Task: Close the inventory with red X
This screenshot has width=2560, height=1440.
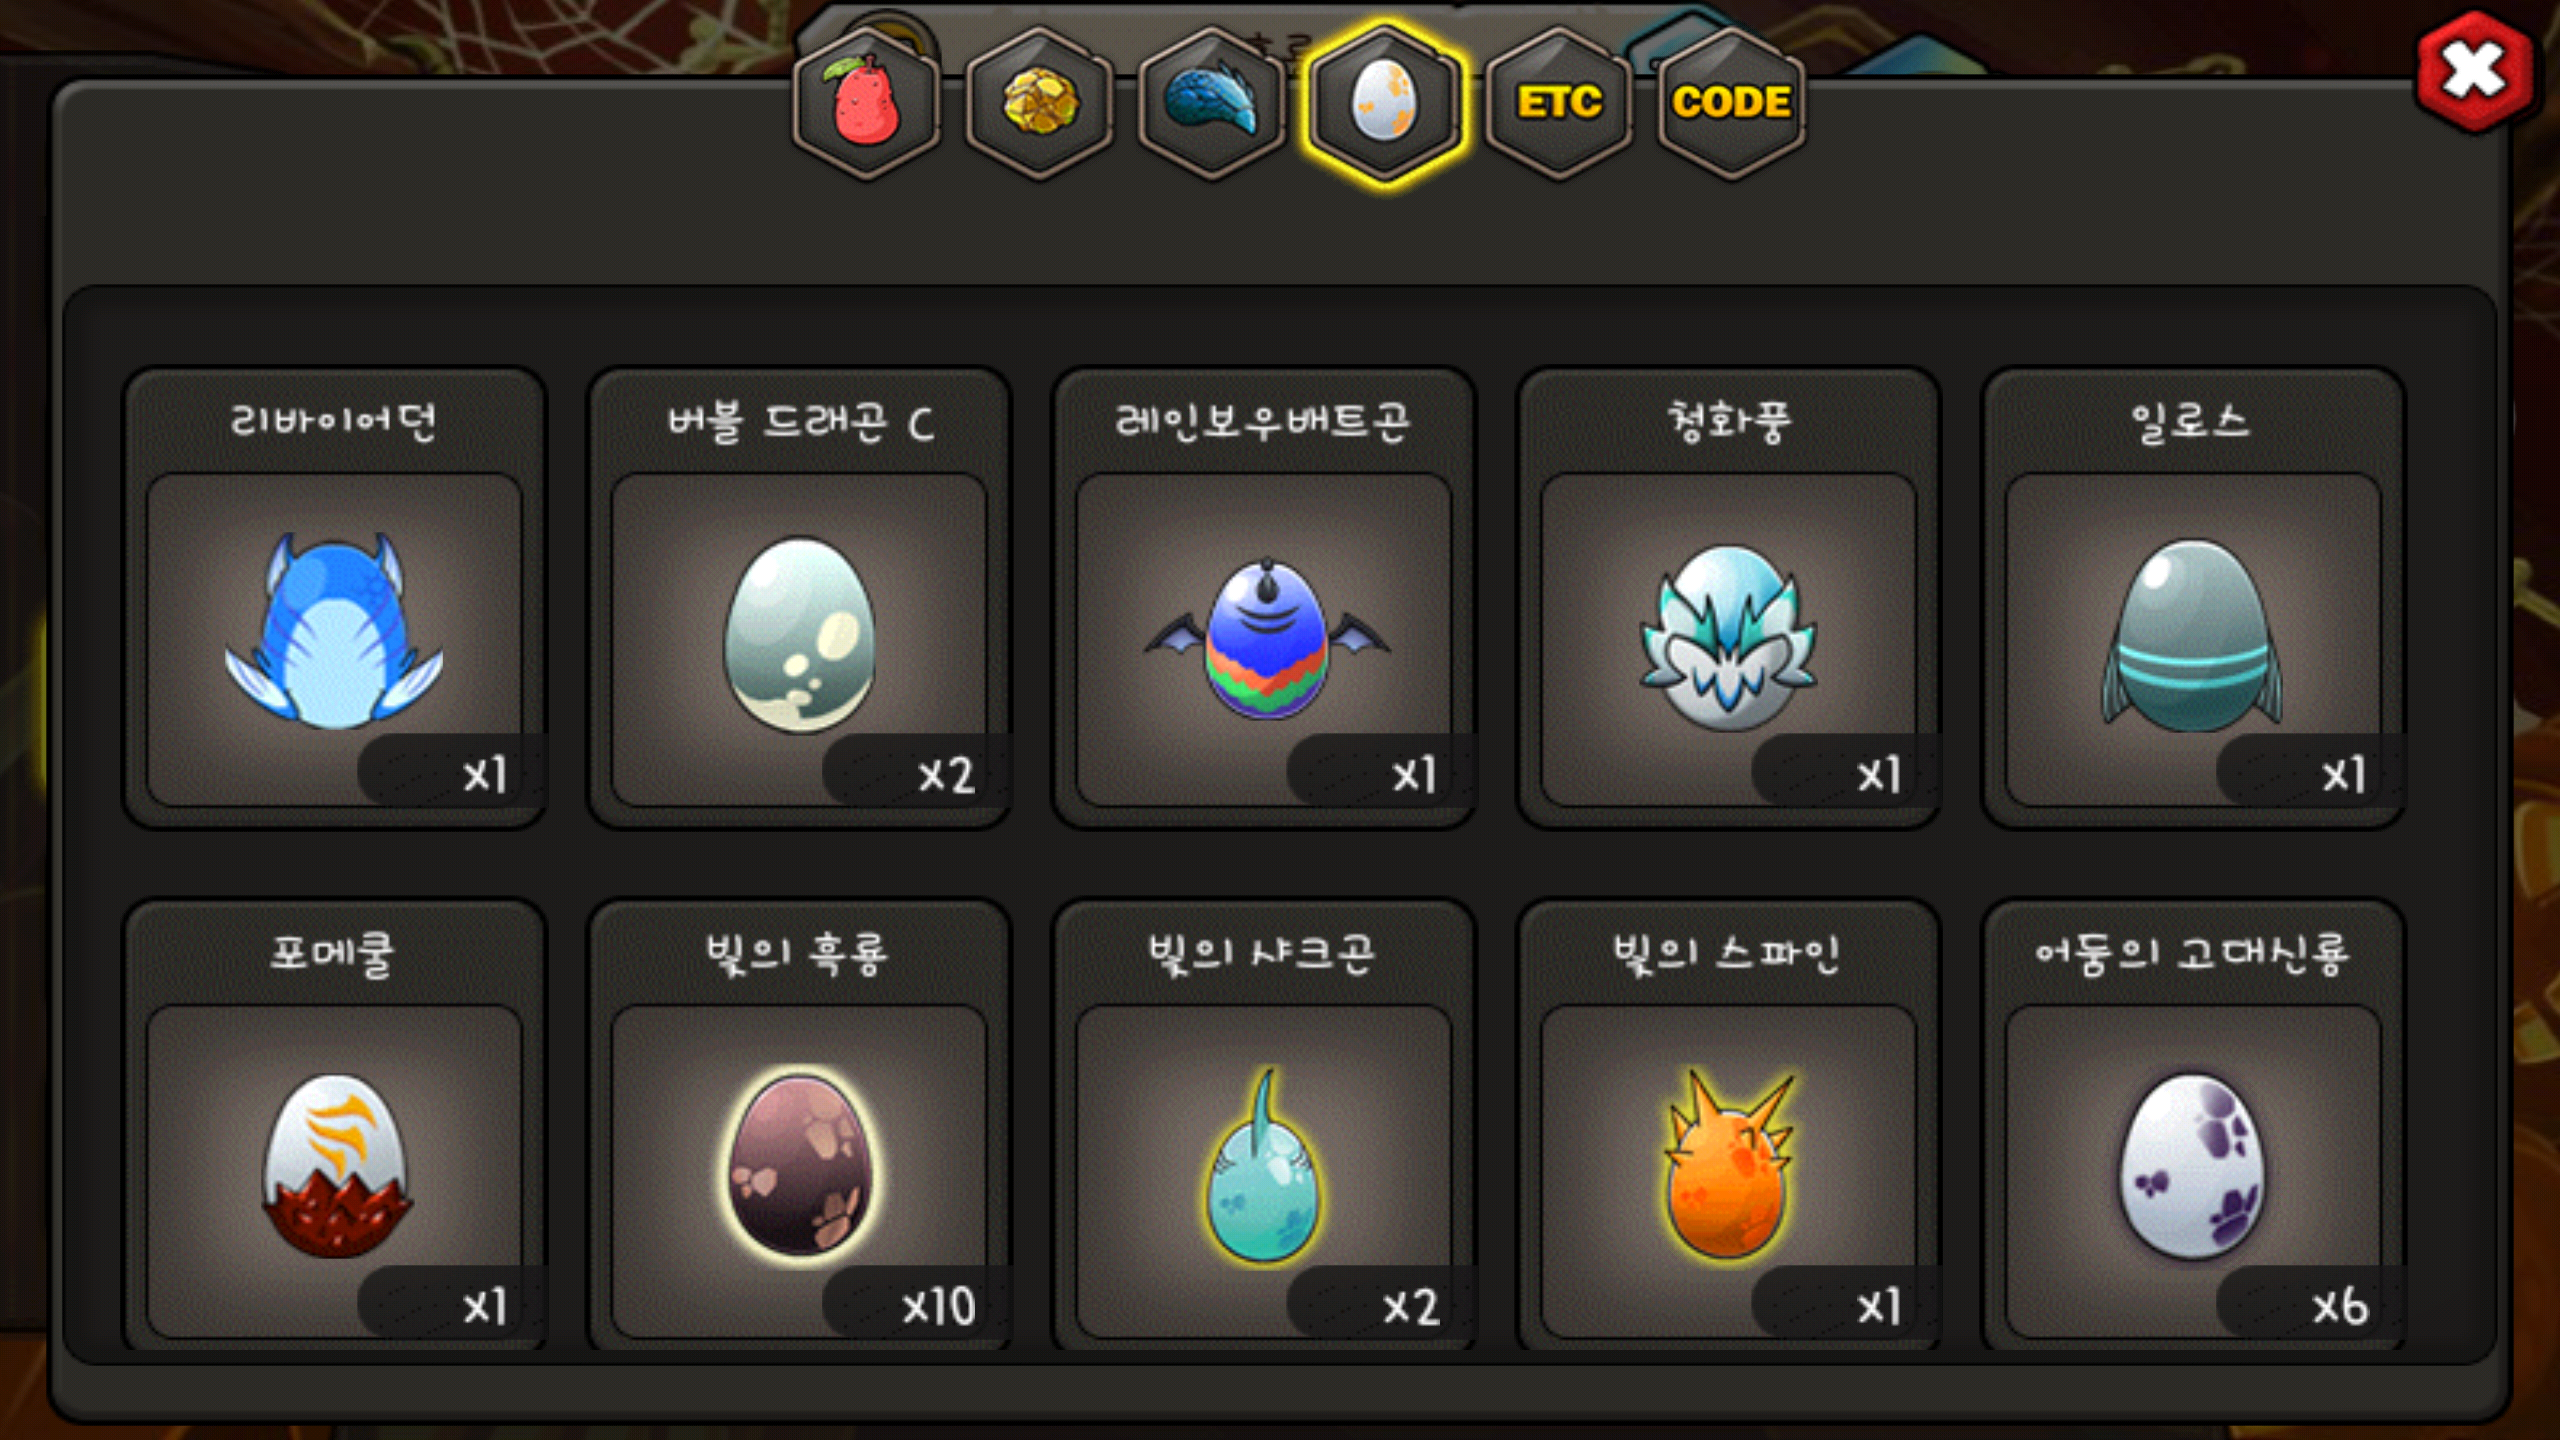Action: point(2474,72)
